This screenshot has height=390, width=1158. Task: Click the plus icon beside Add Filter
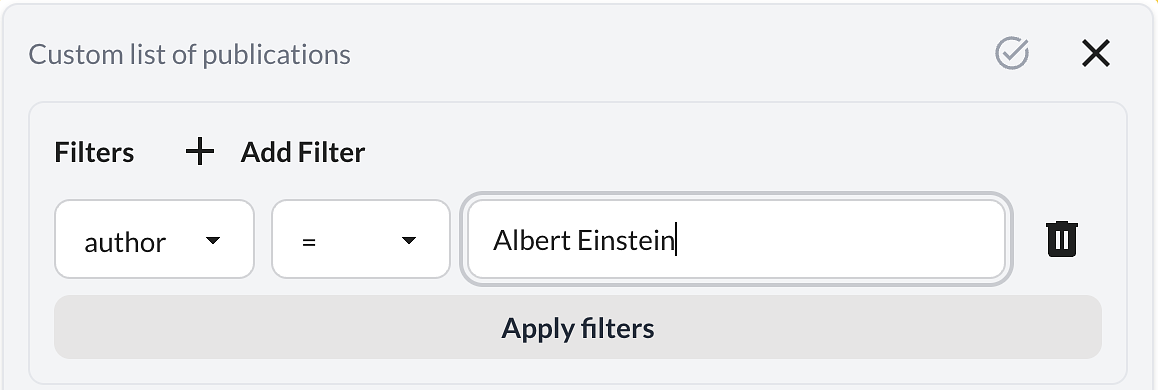(x=199, y=152)
